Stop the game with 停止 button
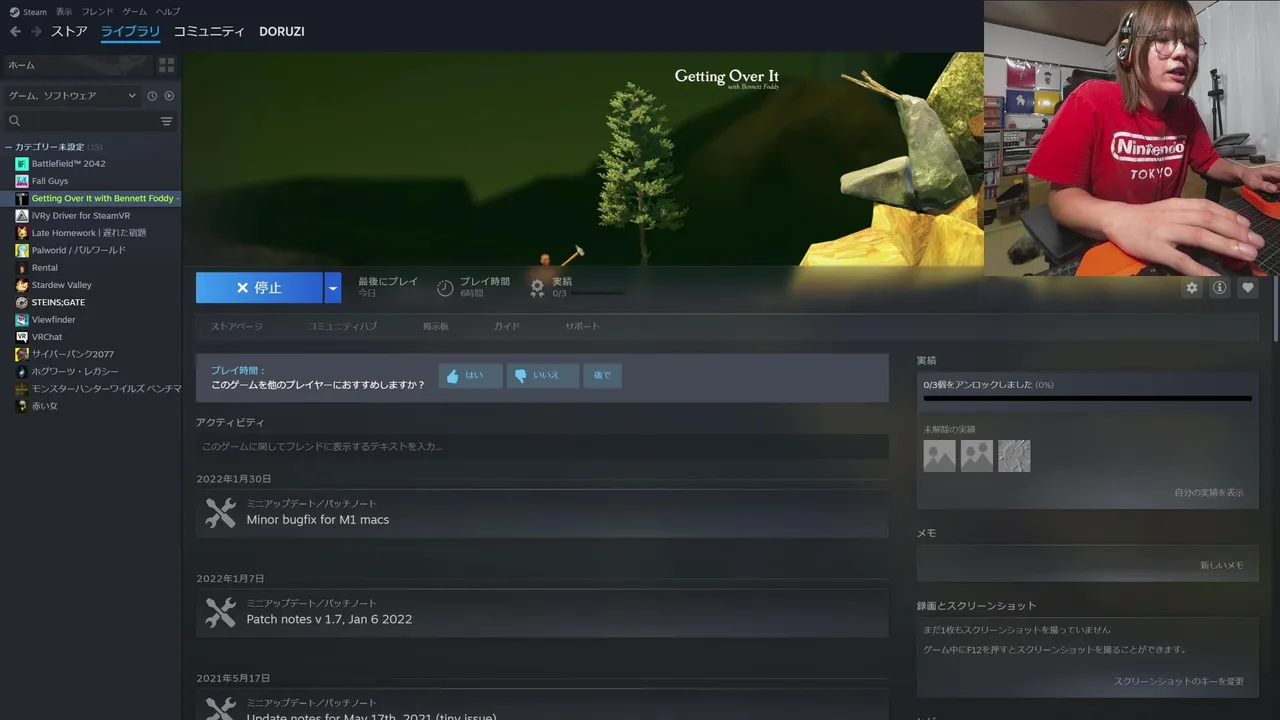The width and height of the screenshot is (1280, 720). [259, 288]
